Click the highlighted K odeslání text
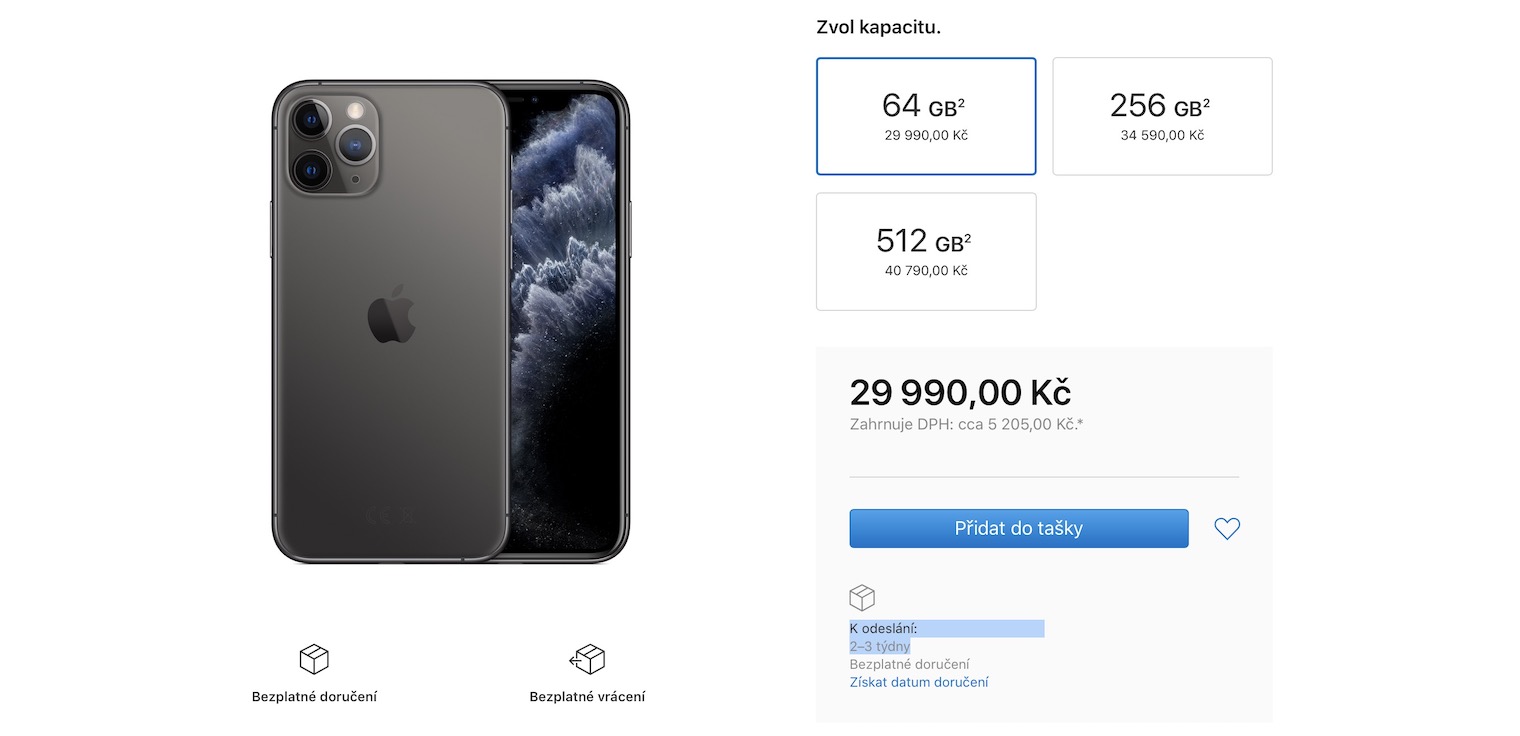 click(x=884, y=629)
